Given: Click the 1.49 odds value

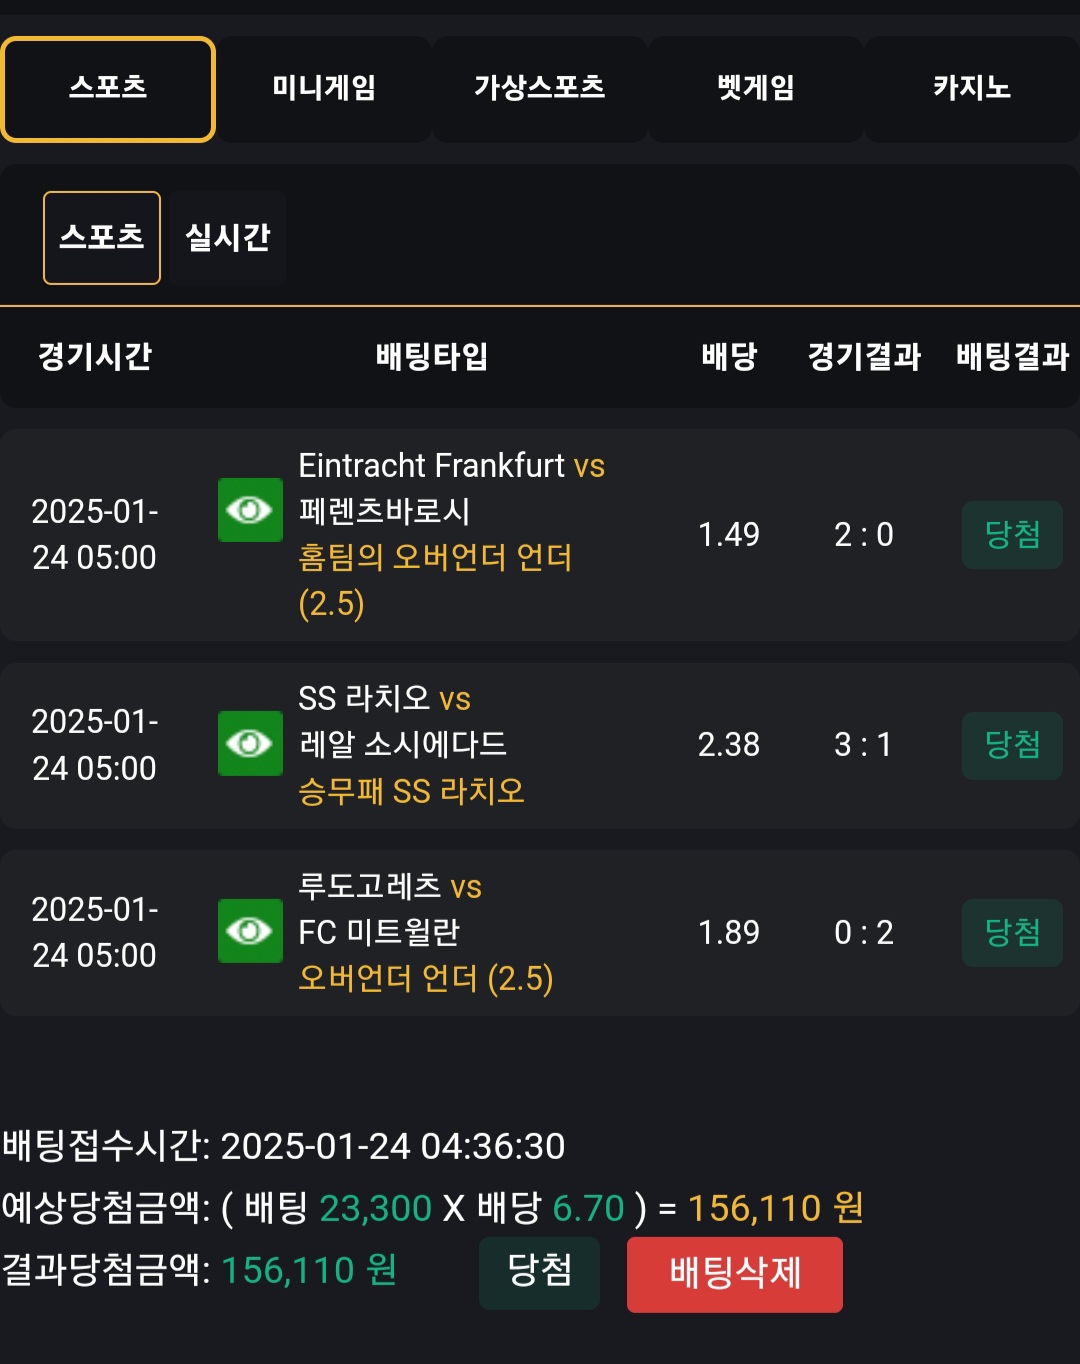Looking at the screenshot, I should 728,535.
